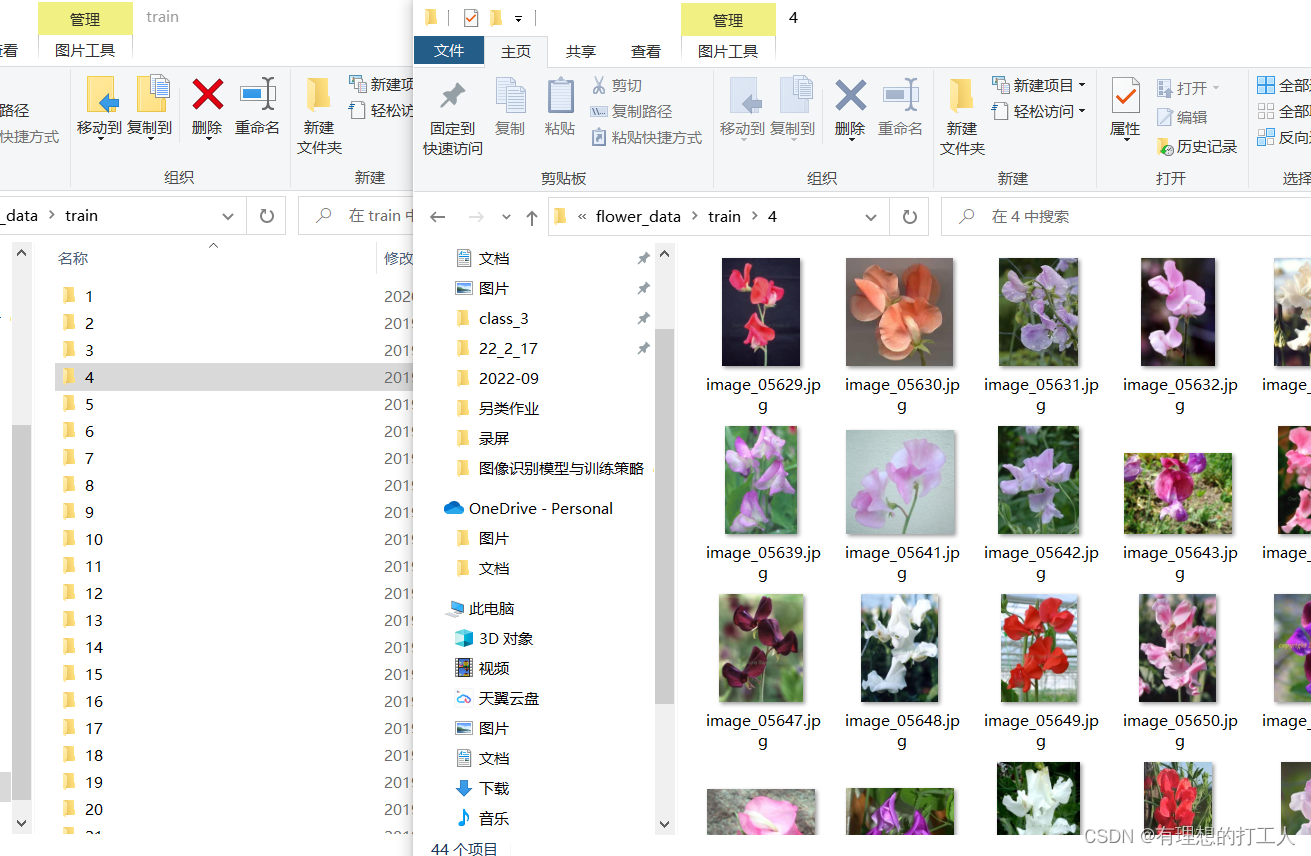Click 复制到 in front window ribbon
This screenshot has width=1311, height=856.
coord(793,107)
